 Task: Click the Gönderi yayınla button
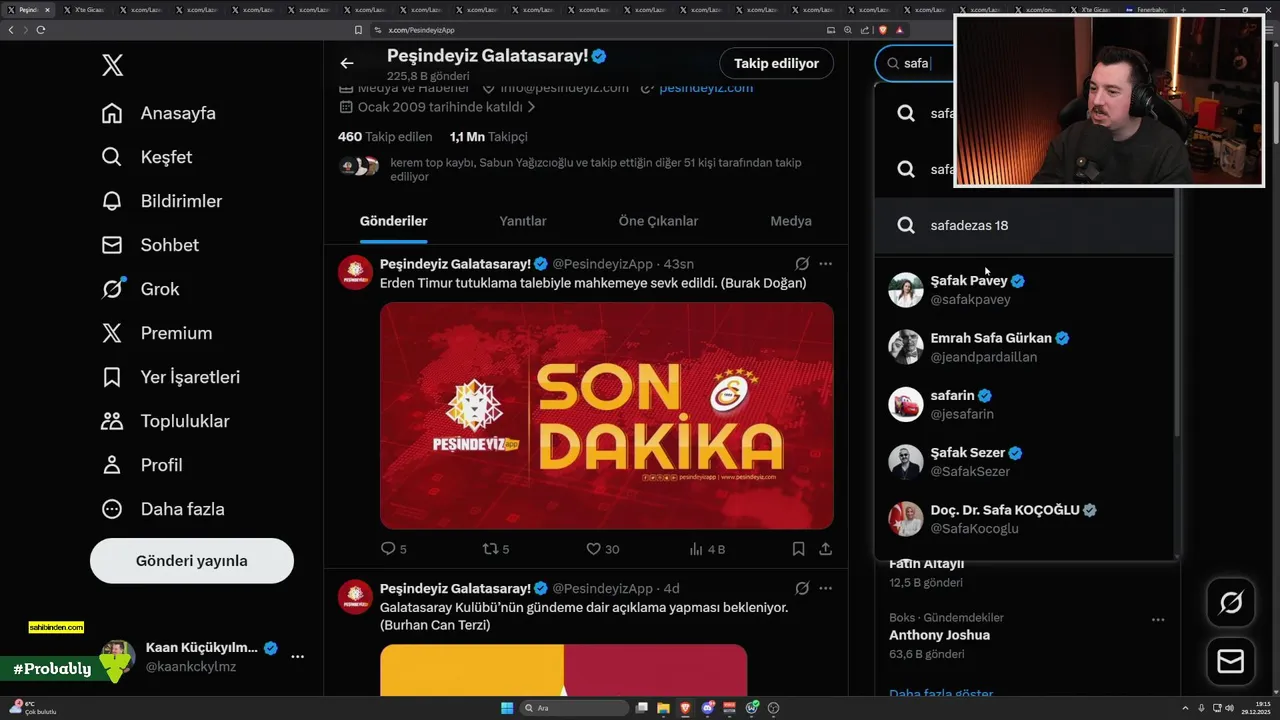[x=192, y=561]
